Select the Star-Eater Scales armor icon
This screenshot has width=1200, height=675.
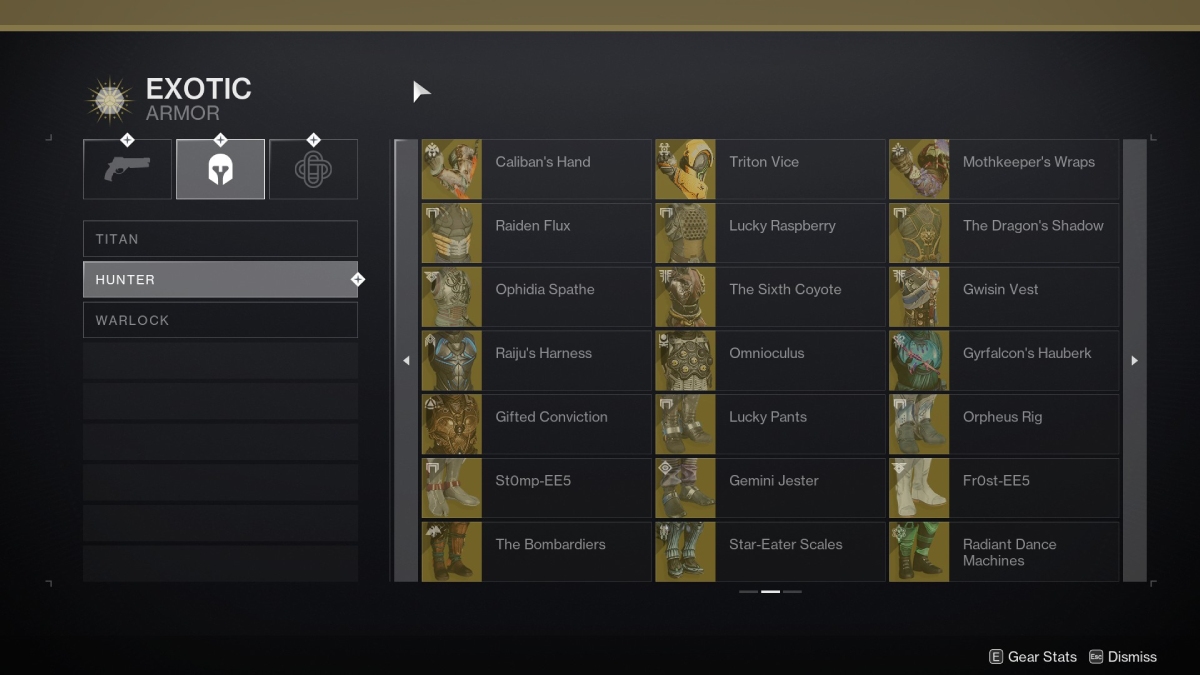685,551
